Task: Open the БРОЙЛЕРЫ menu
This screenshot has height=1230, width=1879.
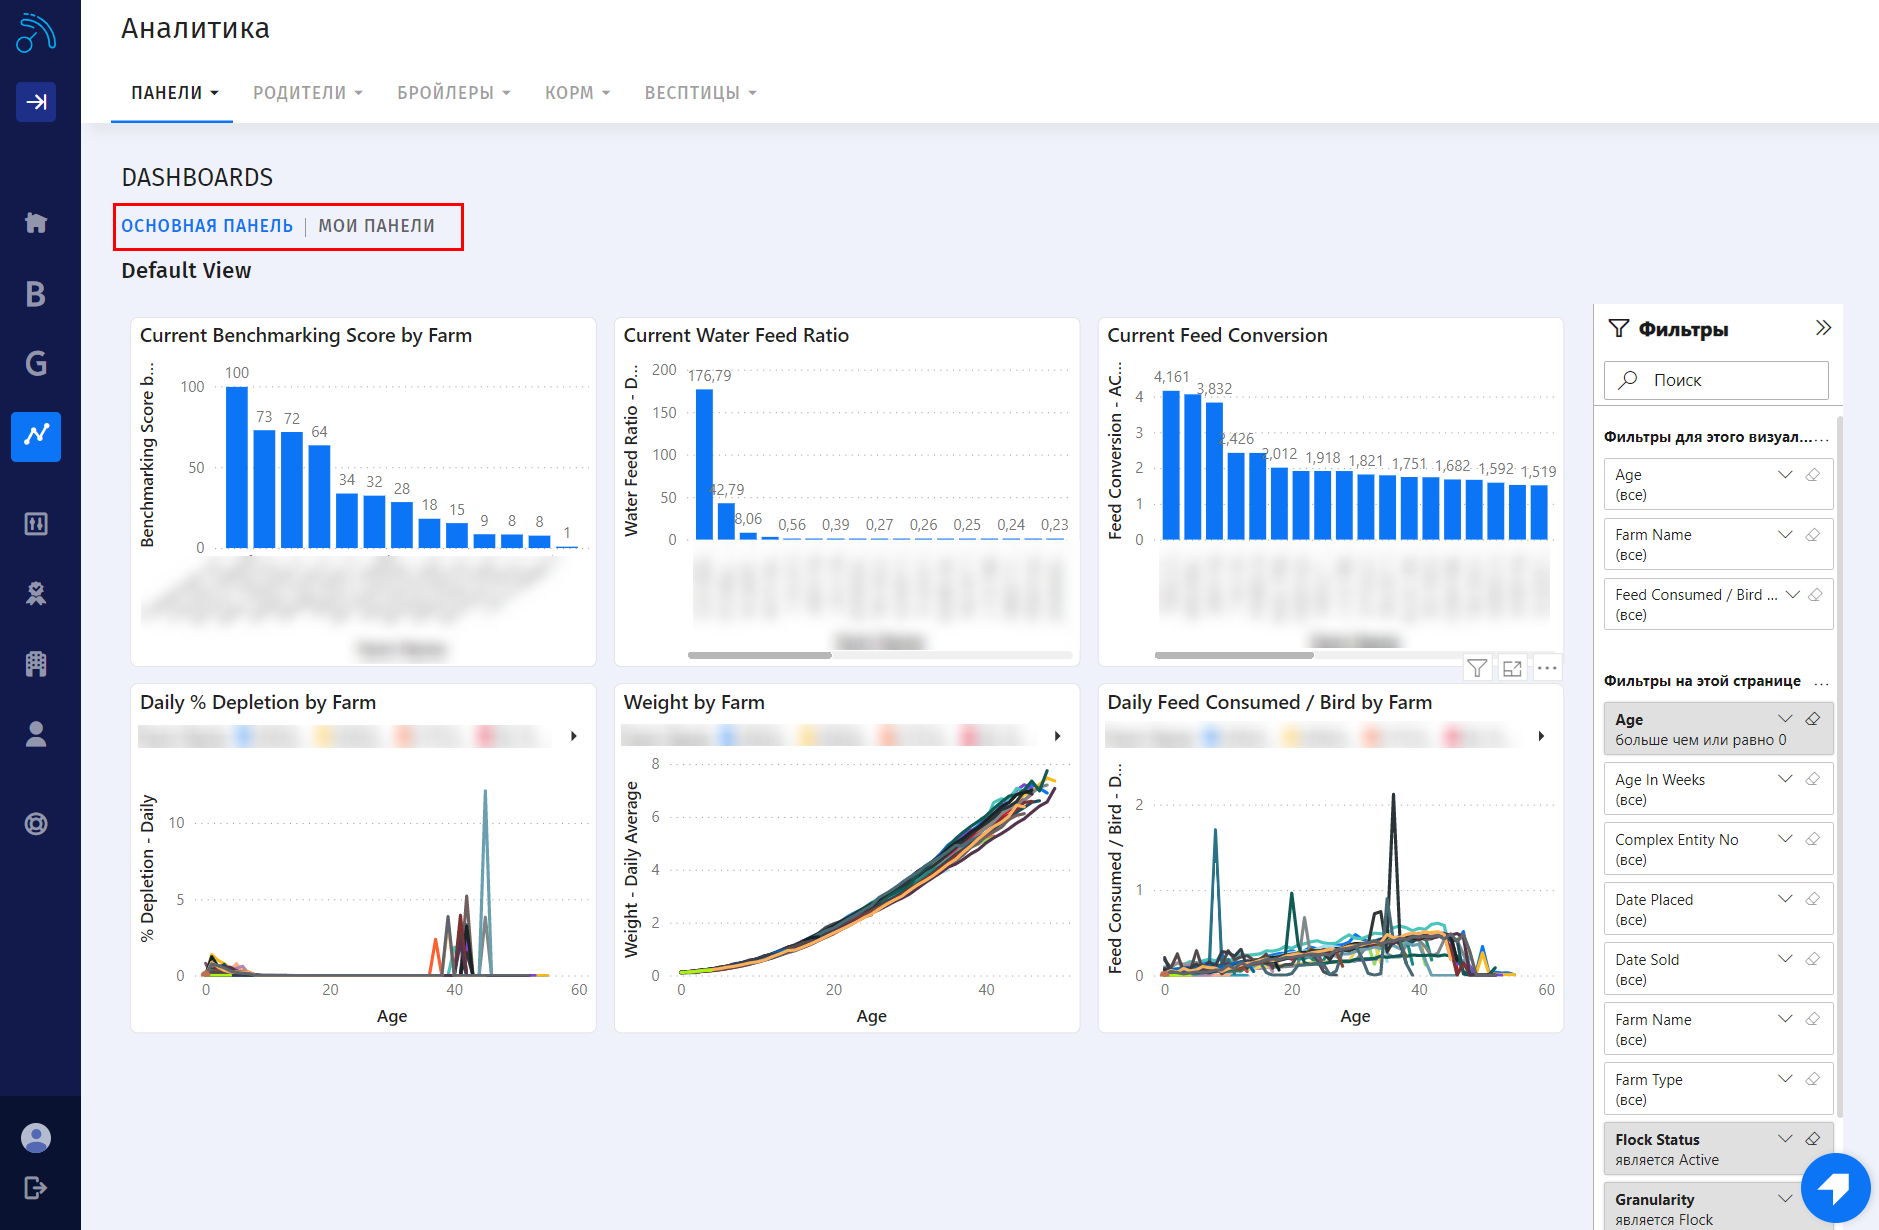Action: coord(454,93)
